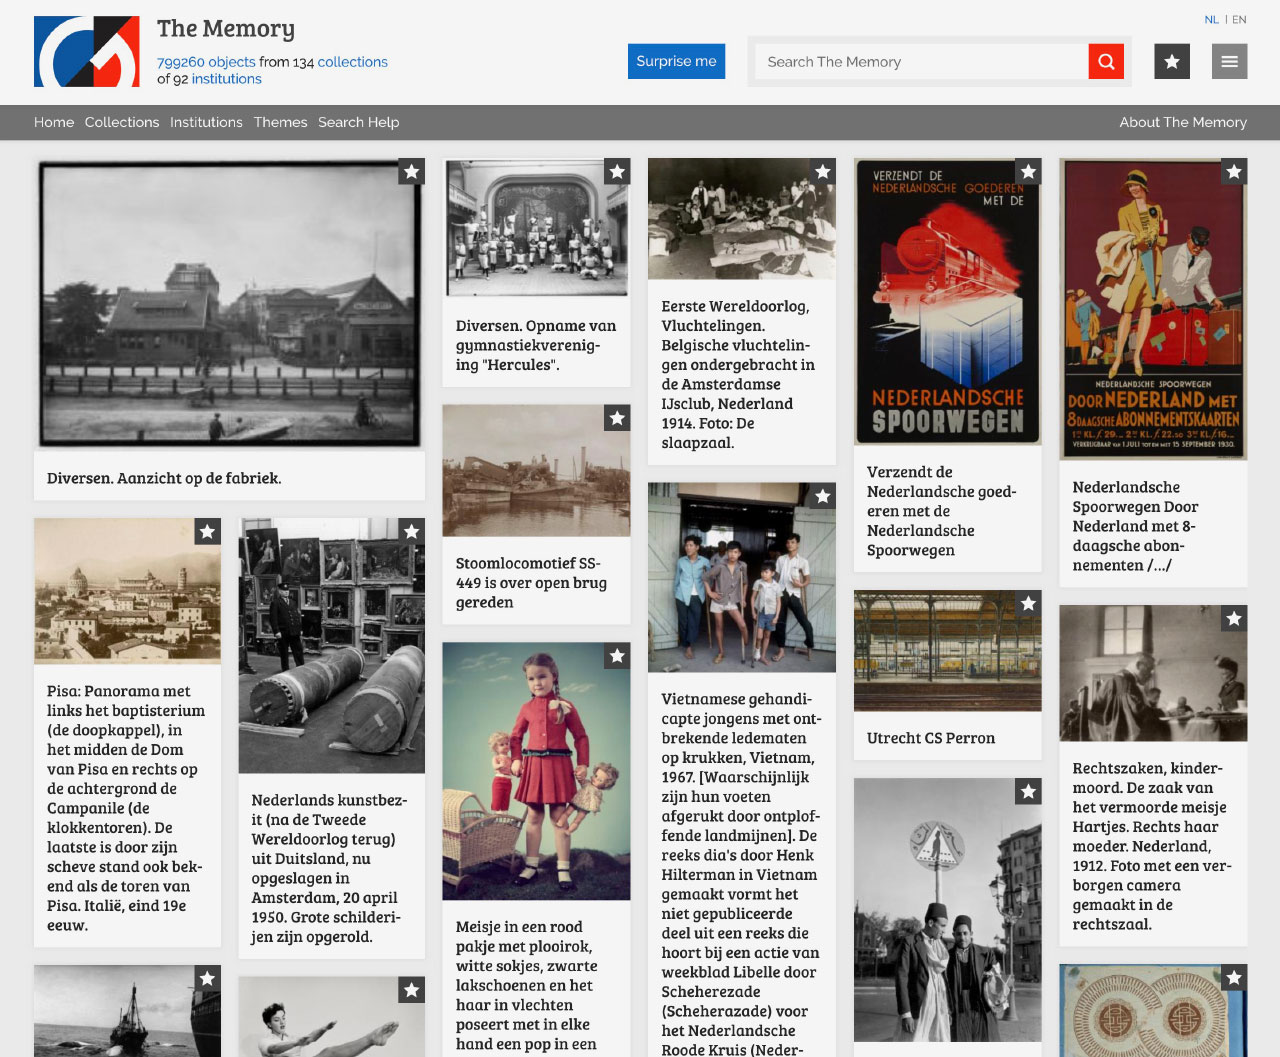Star the girl in red dress photo

(617, 657)
